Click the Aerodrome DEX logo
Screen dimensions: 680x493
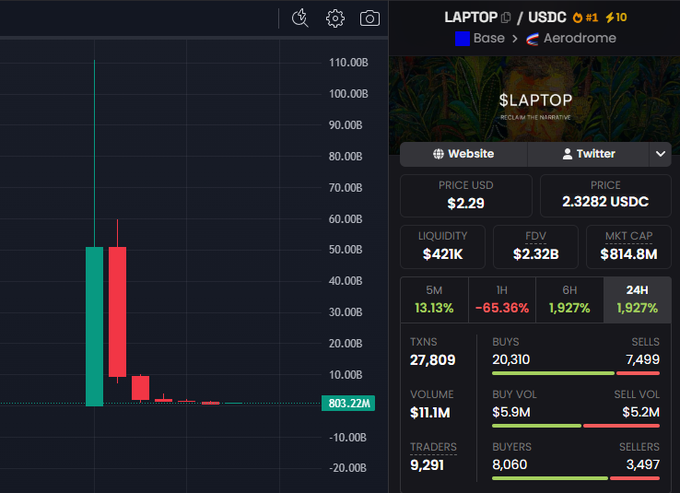coord(533,39)
